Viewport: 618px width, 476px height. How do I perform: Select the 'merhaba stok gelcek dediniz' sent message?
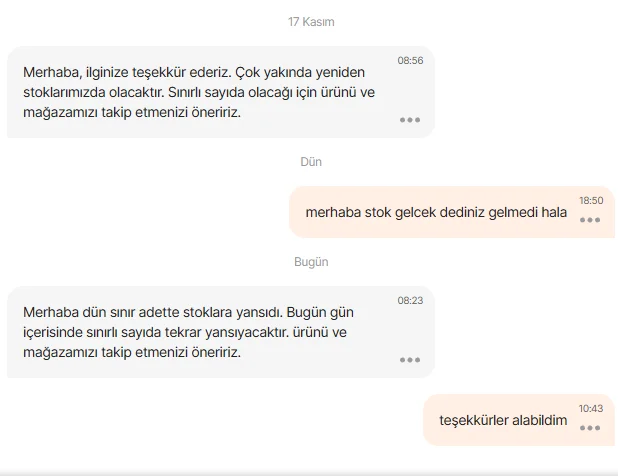(x=436, y=212)
